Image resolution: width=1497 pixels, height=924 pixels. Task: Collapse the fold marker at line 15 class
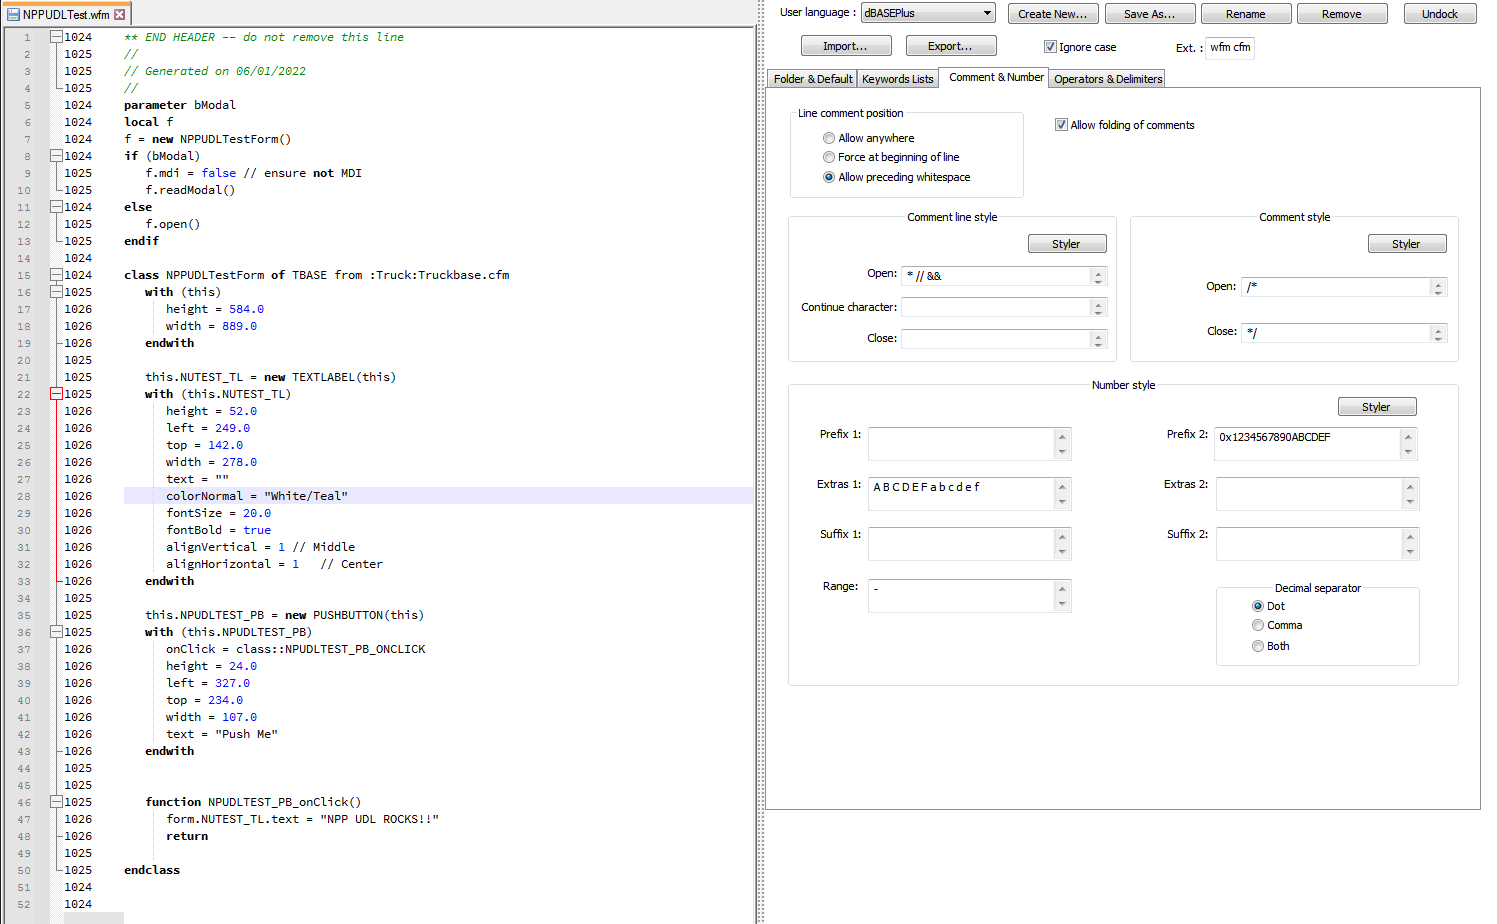[57, 275]
